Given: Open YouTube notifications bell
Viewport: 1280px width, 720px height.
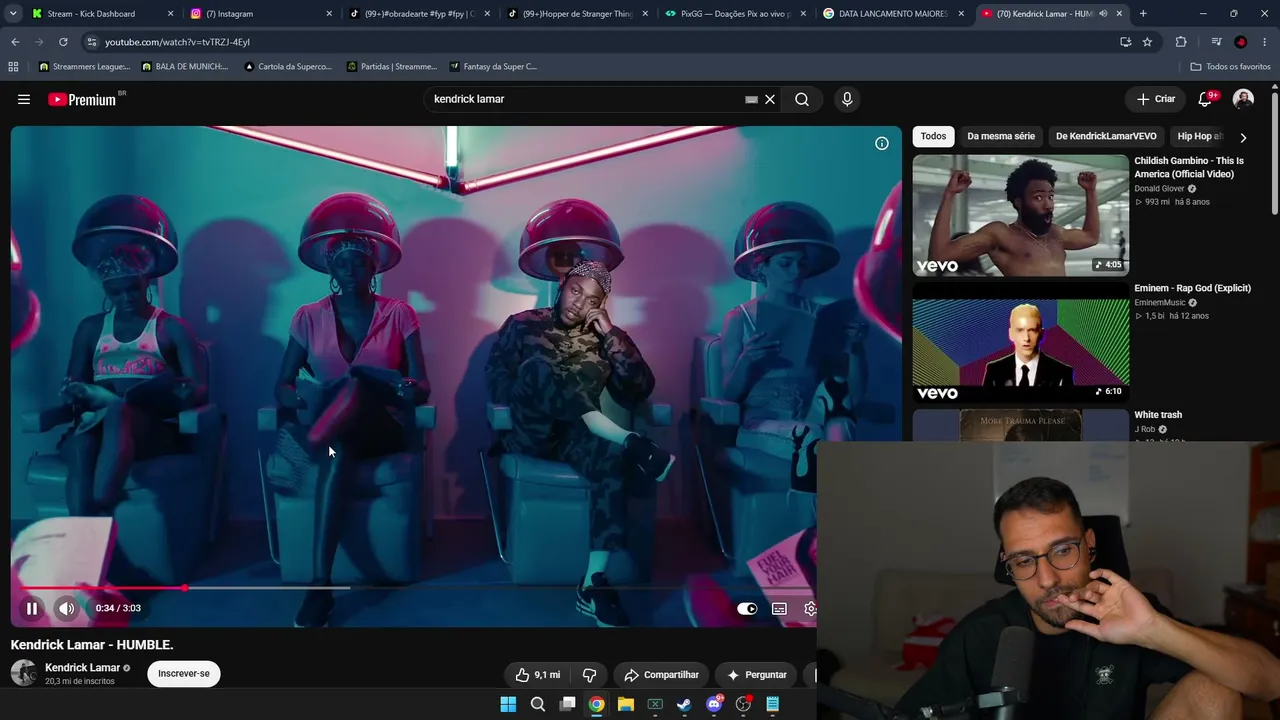Looking at the screenshot, I should 1206,99.
